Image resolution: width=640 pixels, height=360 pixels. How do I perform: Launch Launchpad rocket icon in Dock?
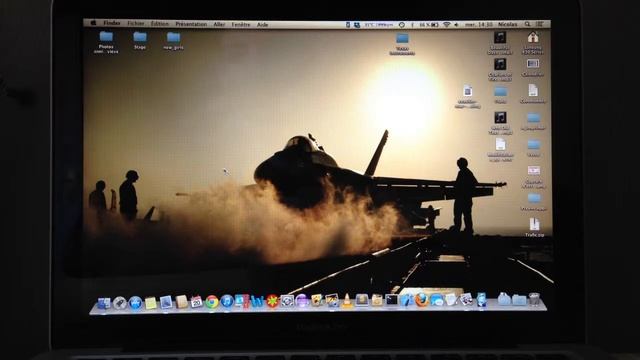point(120,302)
